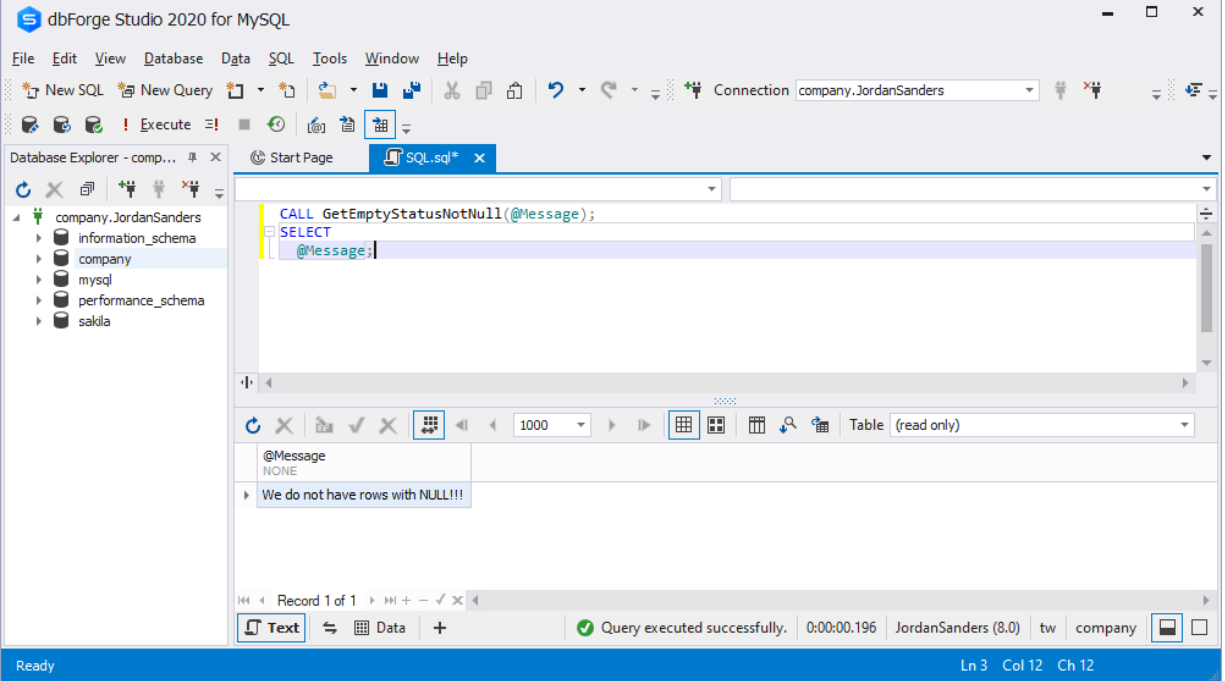
Task: Close the SQL.sql tab
Action: (x=479, y=158)
